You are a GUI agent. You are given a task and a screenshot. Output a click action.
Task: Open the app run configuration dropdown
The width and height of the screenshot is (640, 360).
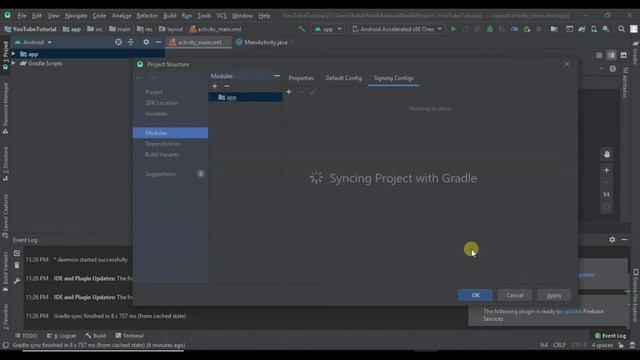pyautogui.click(x=328, y=29)
